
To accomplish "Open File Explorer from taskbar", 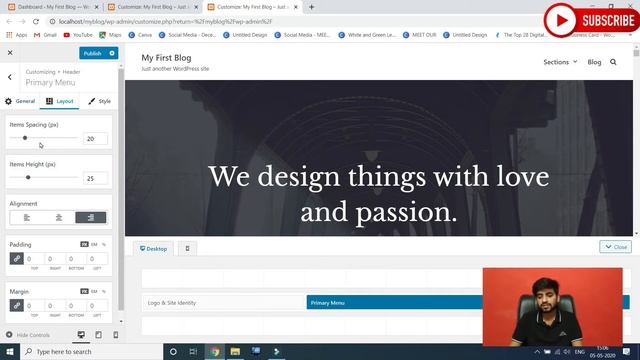I will point(235,351).
